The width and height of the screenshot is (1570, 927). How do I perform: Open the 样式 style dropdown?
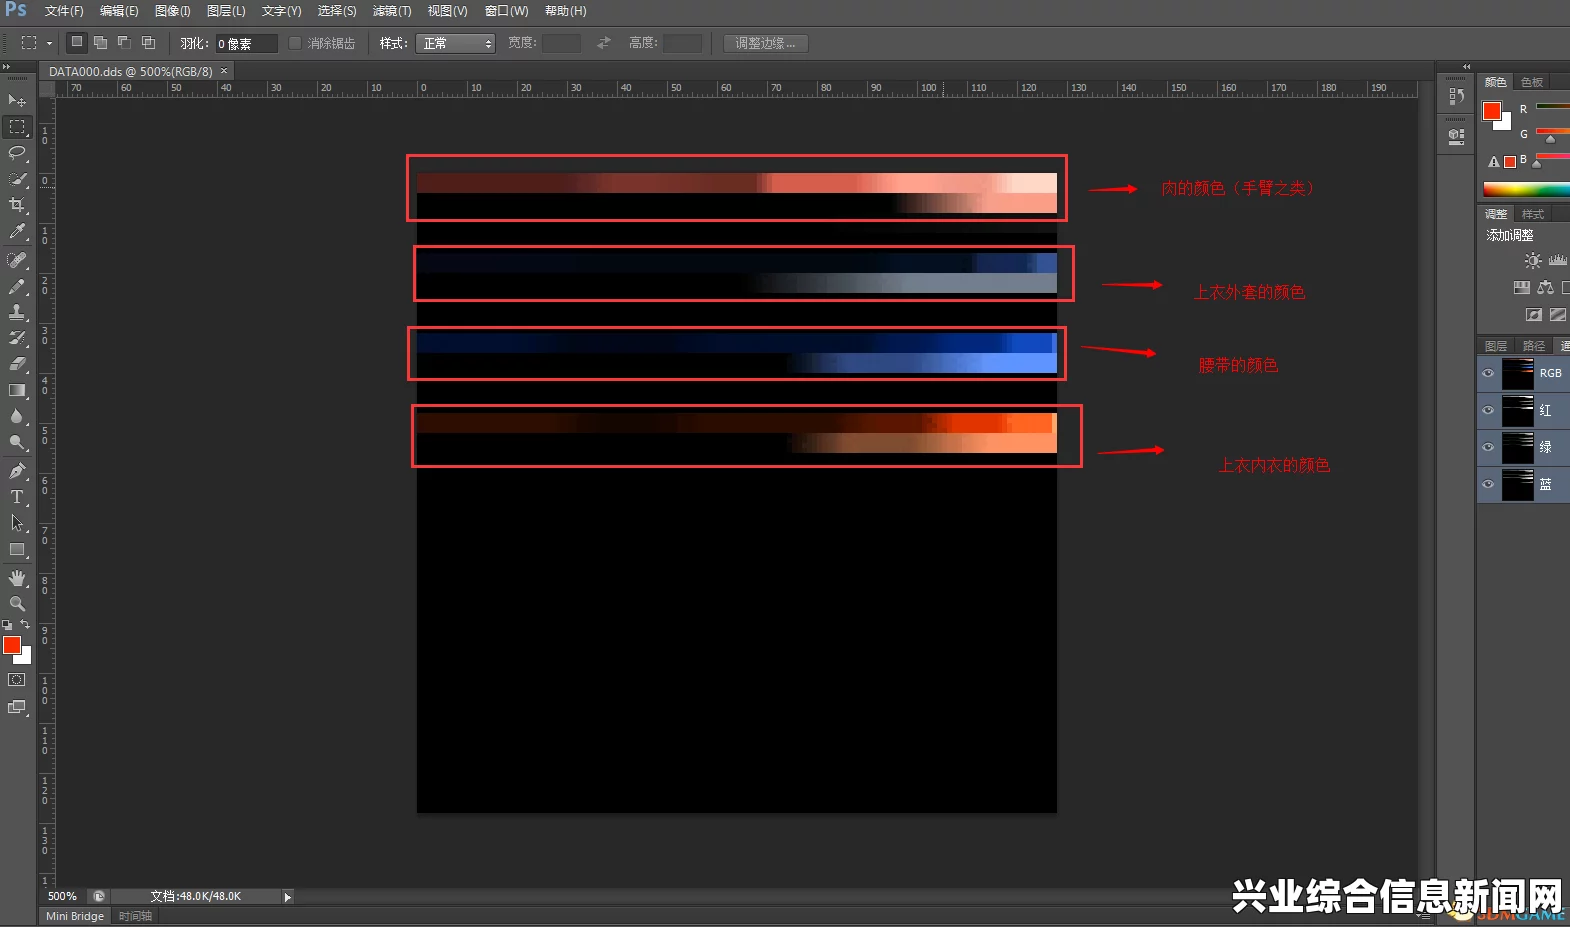455,43
